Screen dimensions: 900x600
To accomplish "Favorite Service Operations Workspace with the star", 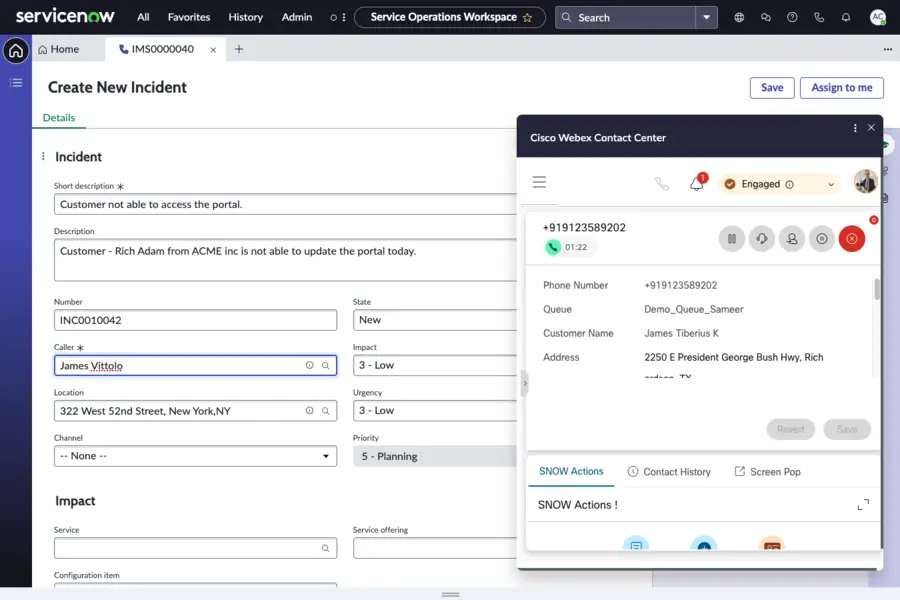I will [527, 18].
